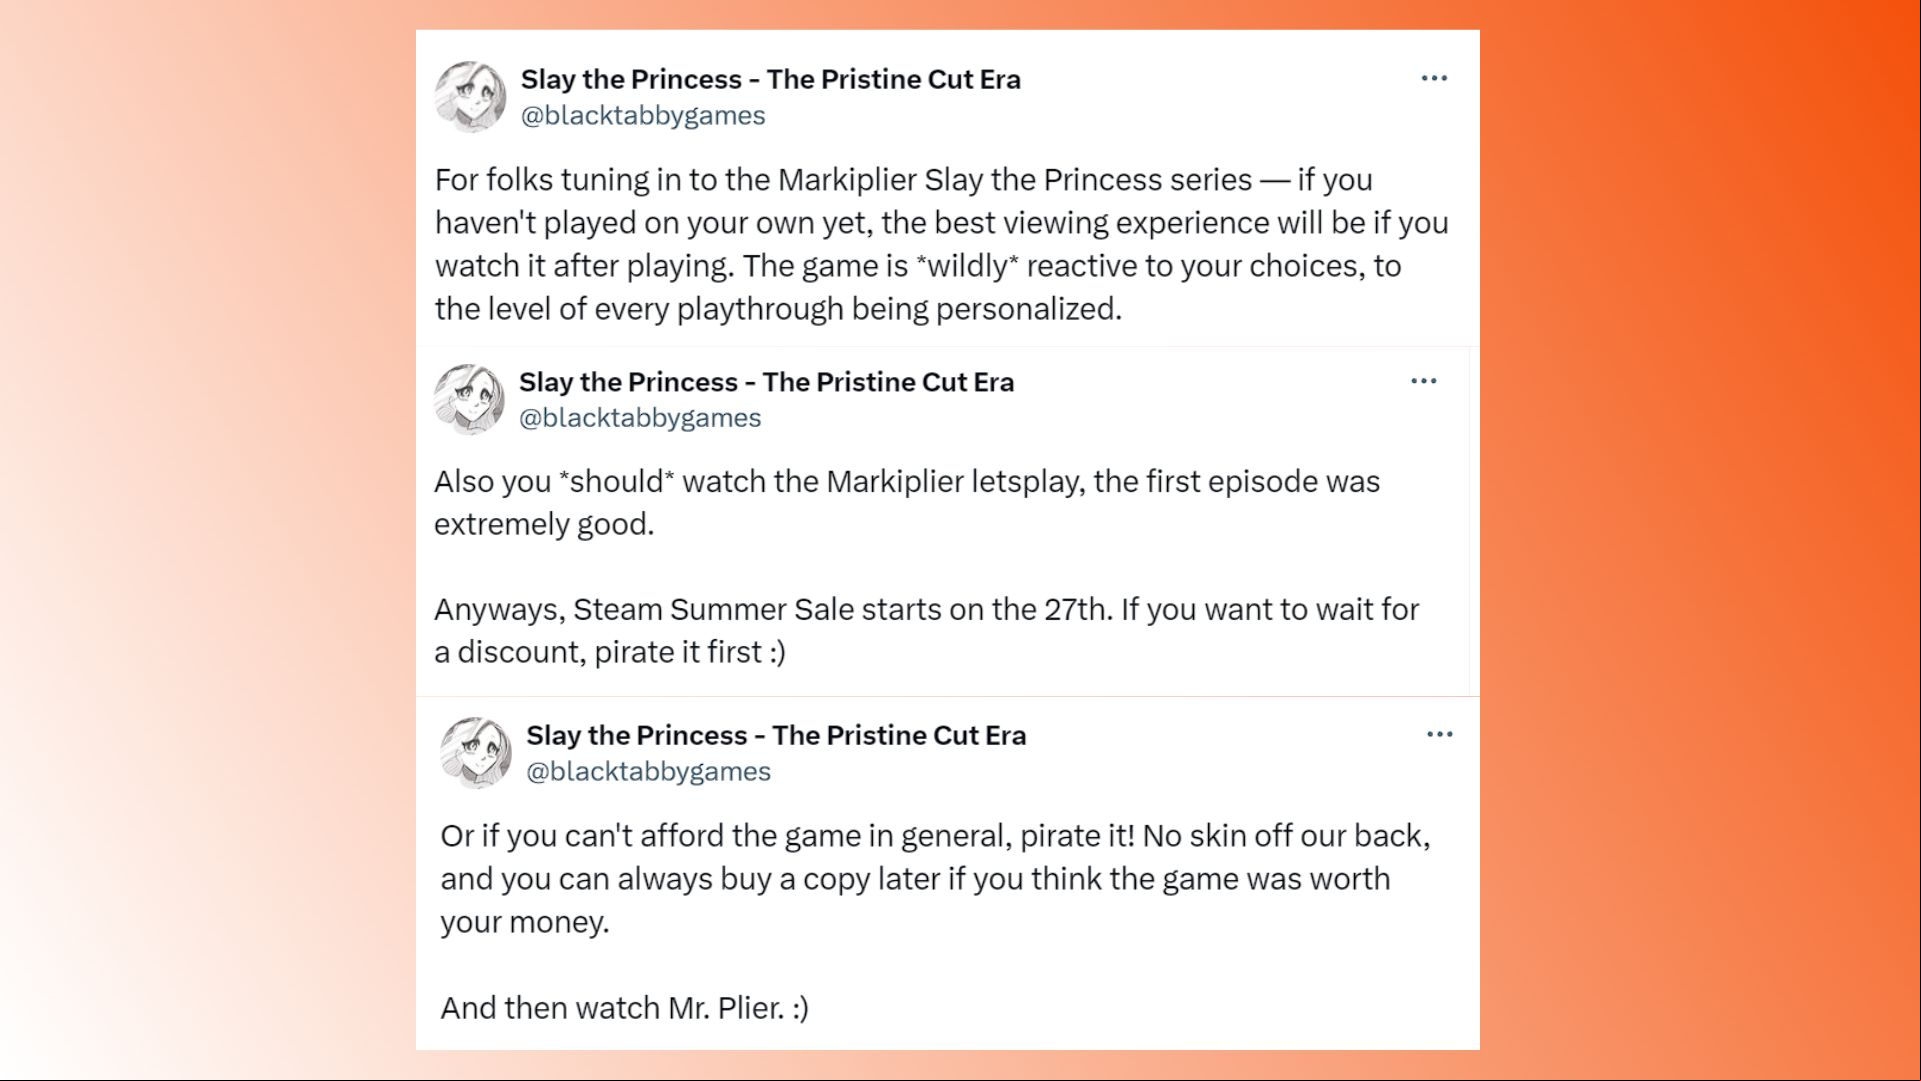Click the orange gradient background outside the tweets

tap(1700, 540)
